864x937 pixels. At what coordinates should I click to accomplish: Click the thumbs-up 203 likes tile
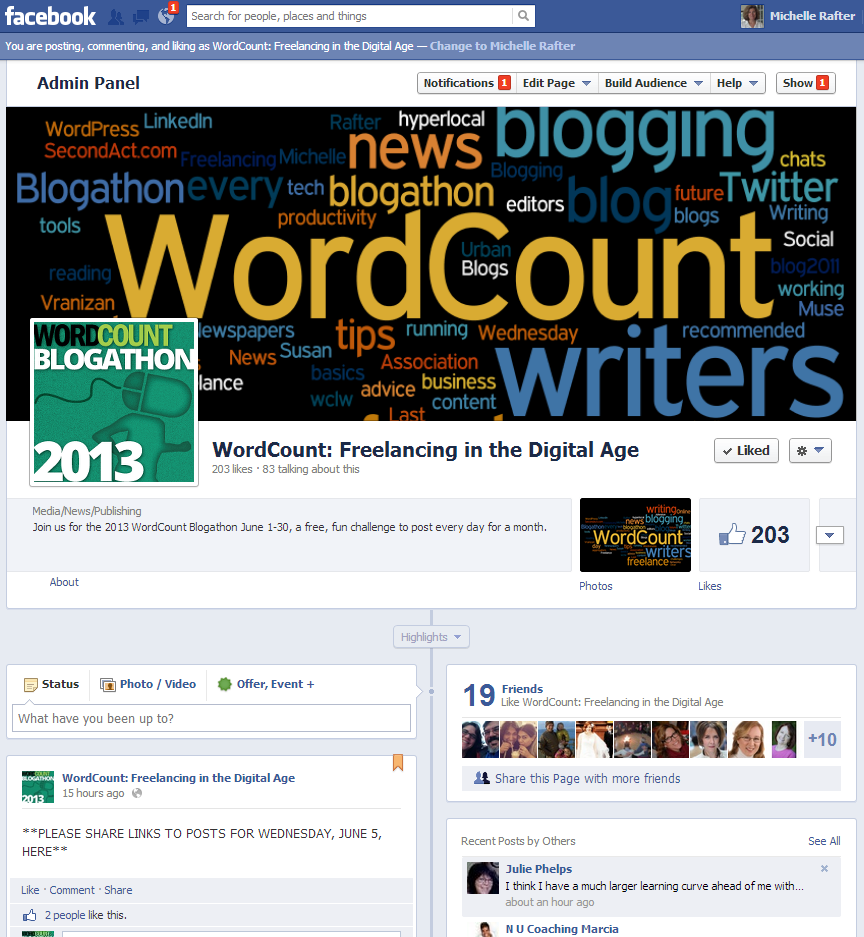coord(754,535)
